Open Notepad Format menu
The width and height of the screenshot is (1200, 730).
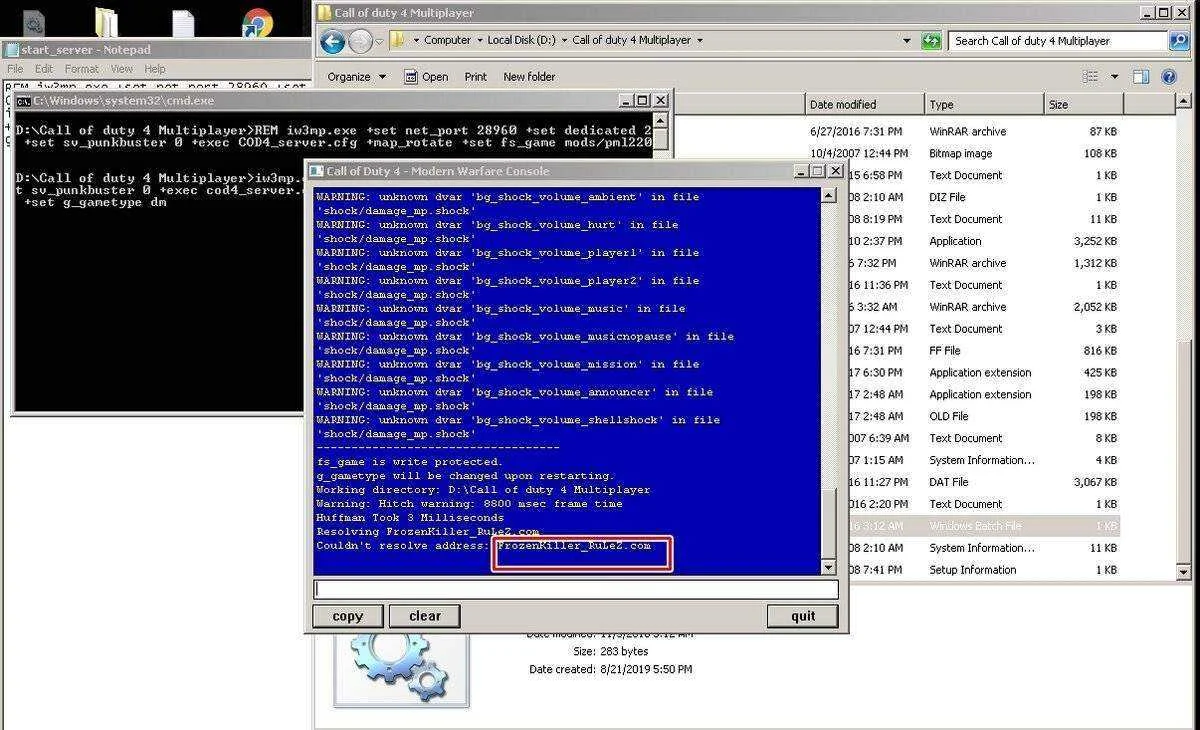click(82, 69)
